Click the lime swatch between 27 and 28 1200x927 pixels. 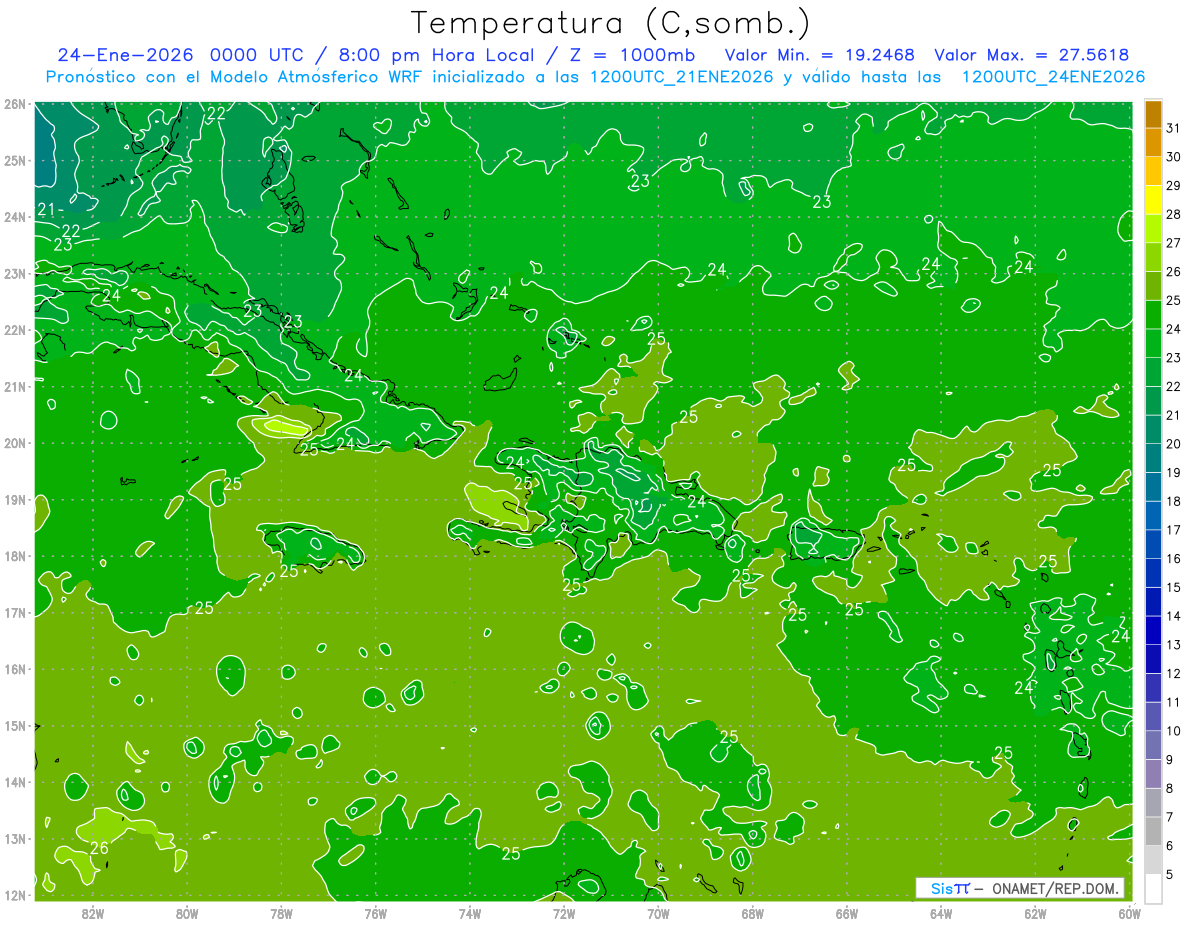point(1153,229)
